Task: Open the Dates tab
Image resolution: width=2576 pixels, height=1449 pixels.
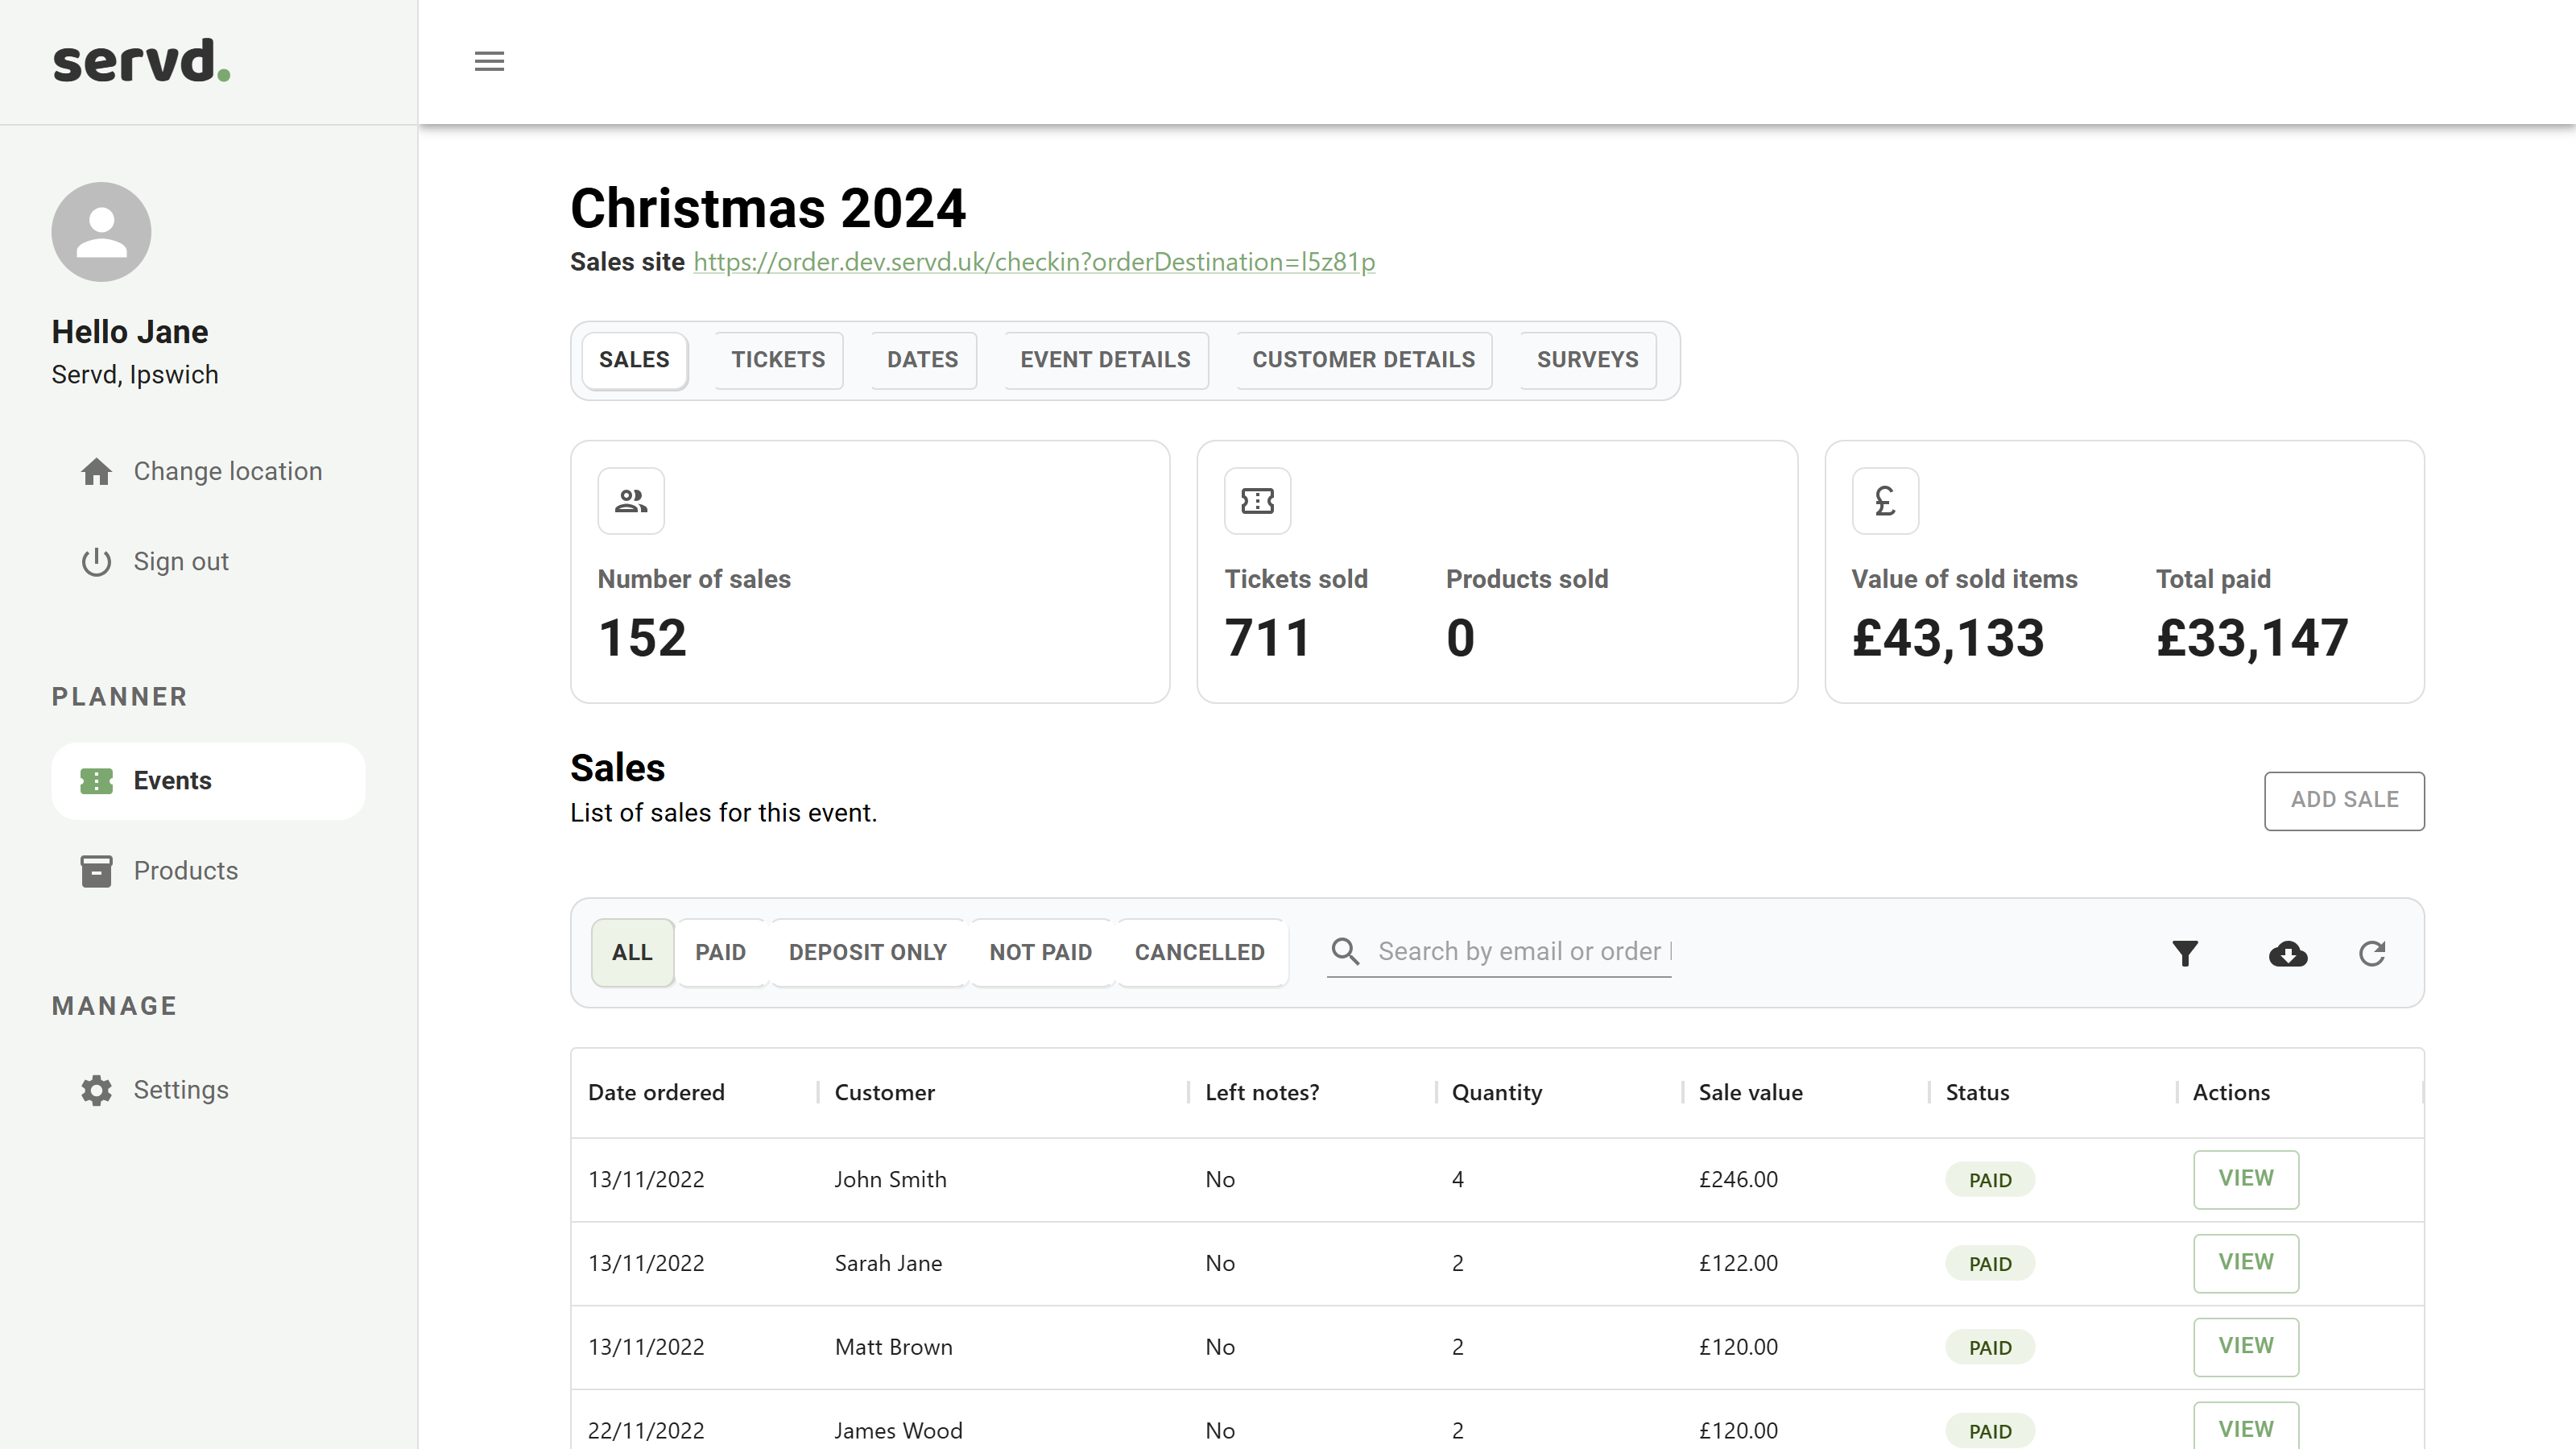Action: click(922, 360)
